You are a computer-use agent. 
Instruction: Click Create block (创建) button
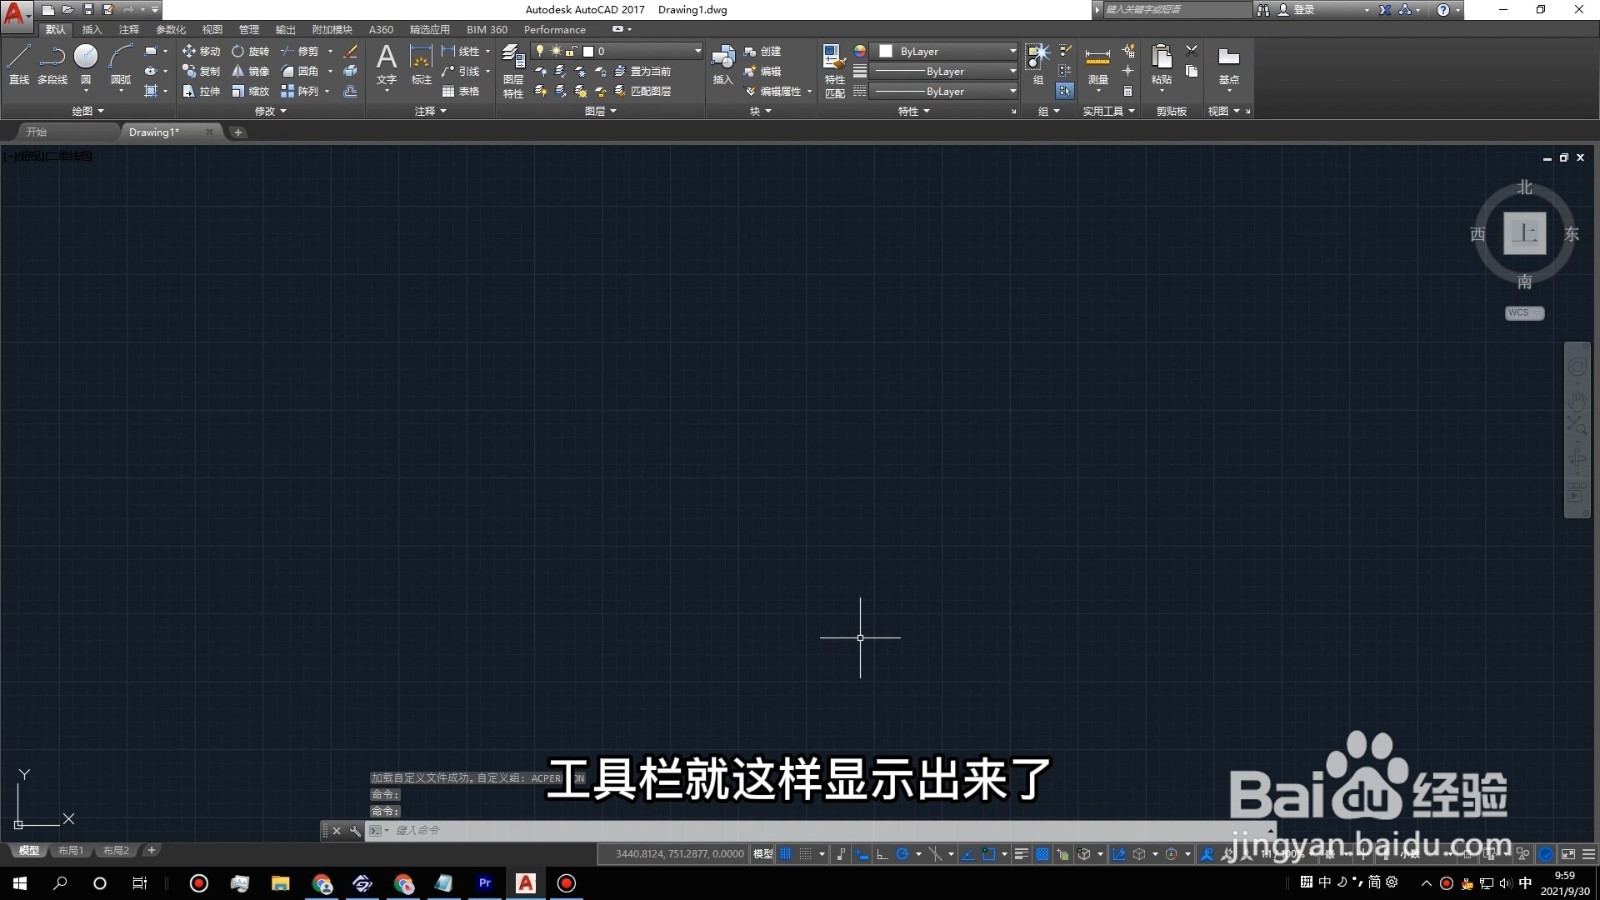click(763, 51)
